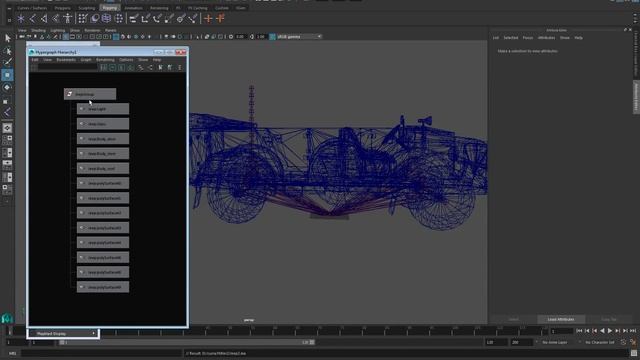Screen dimensions: 640x360
Task: Activate the Scale tool in toolbox
Action: pos(6,101)
